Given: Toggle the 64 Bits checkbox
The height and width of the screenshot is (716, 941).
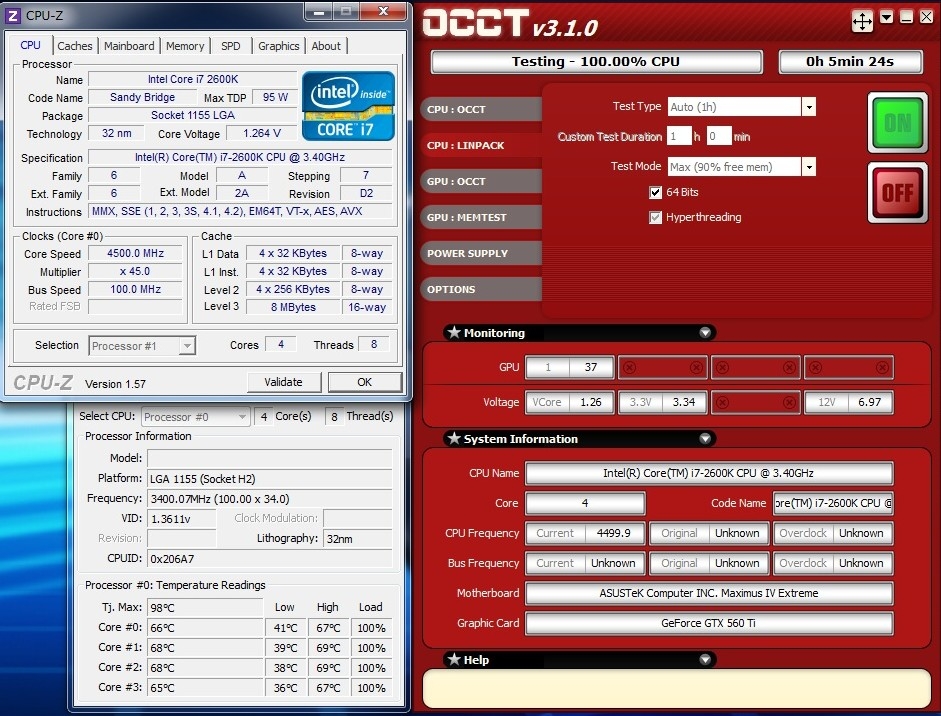Looking at the screenshot, I should [655, 192].
